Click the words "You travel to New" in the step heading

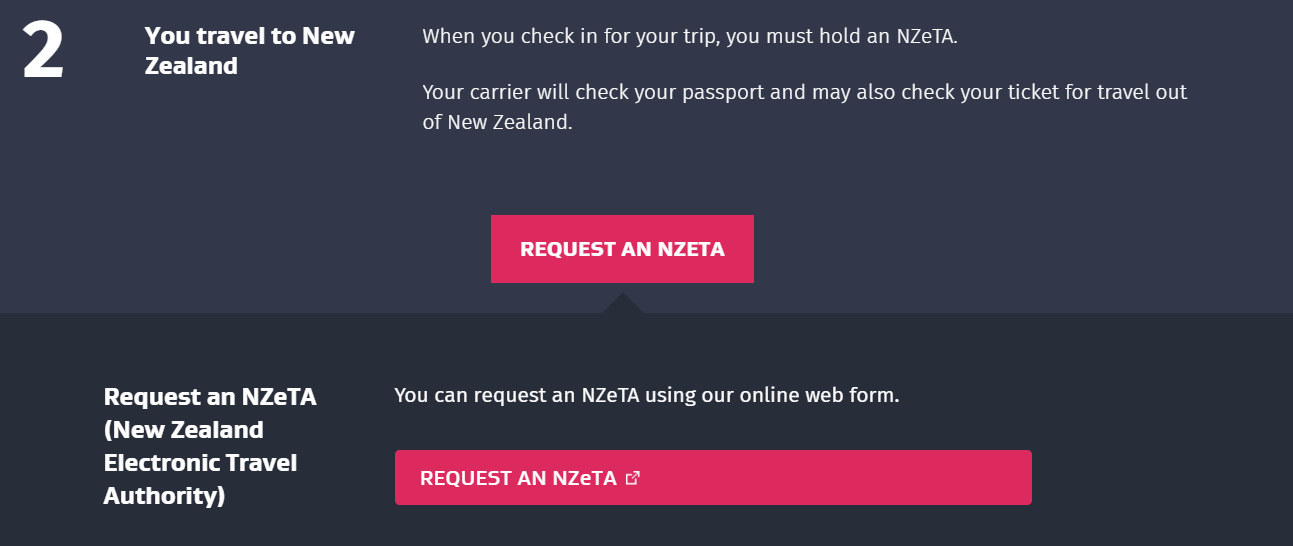[x=249, y=36]
